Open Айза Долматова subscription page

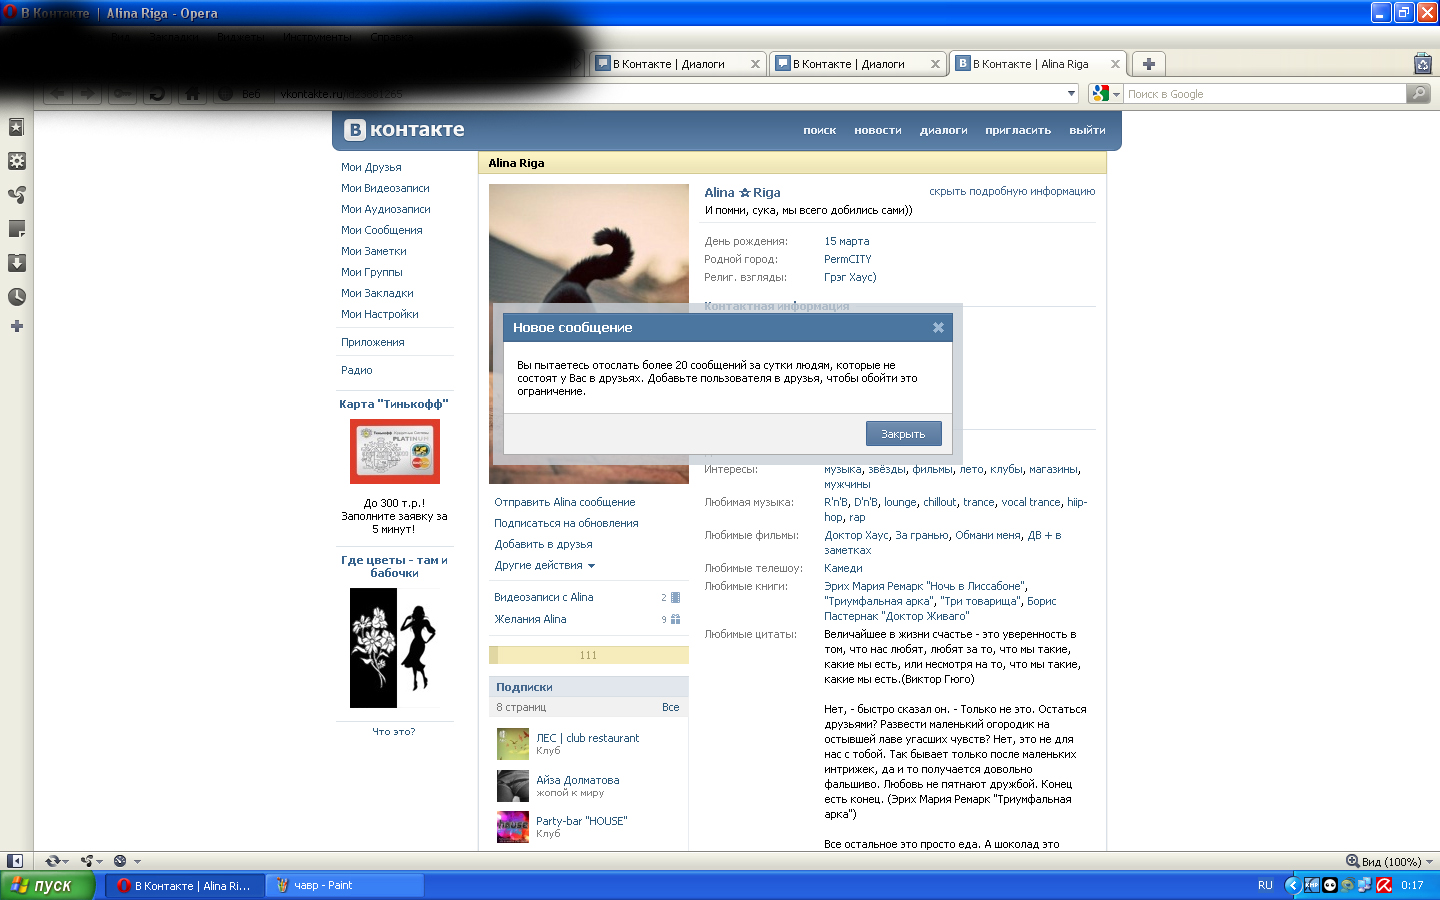click(577, 780)
